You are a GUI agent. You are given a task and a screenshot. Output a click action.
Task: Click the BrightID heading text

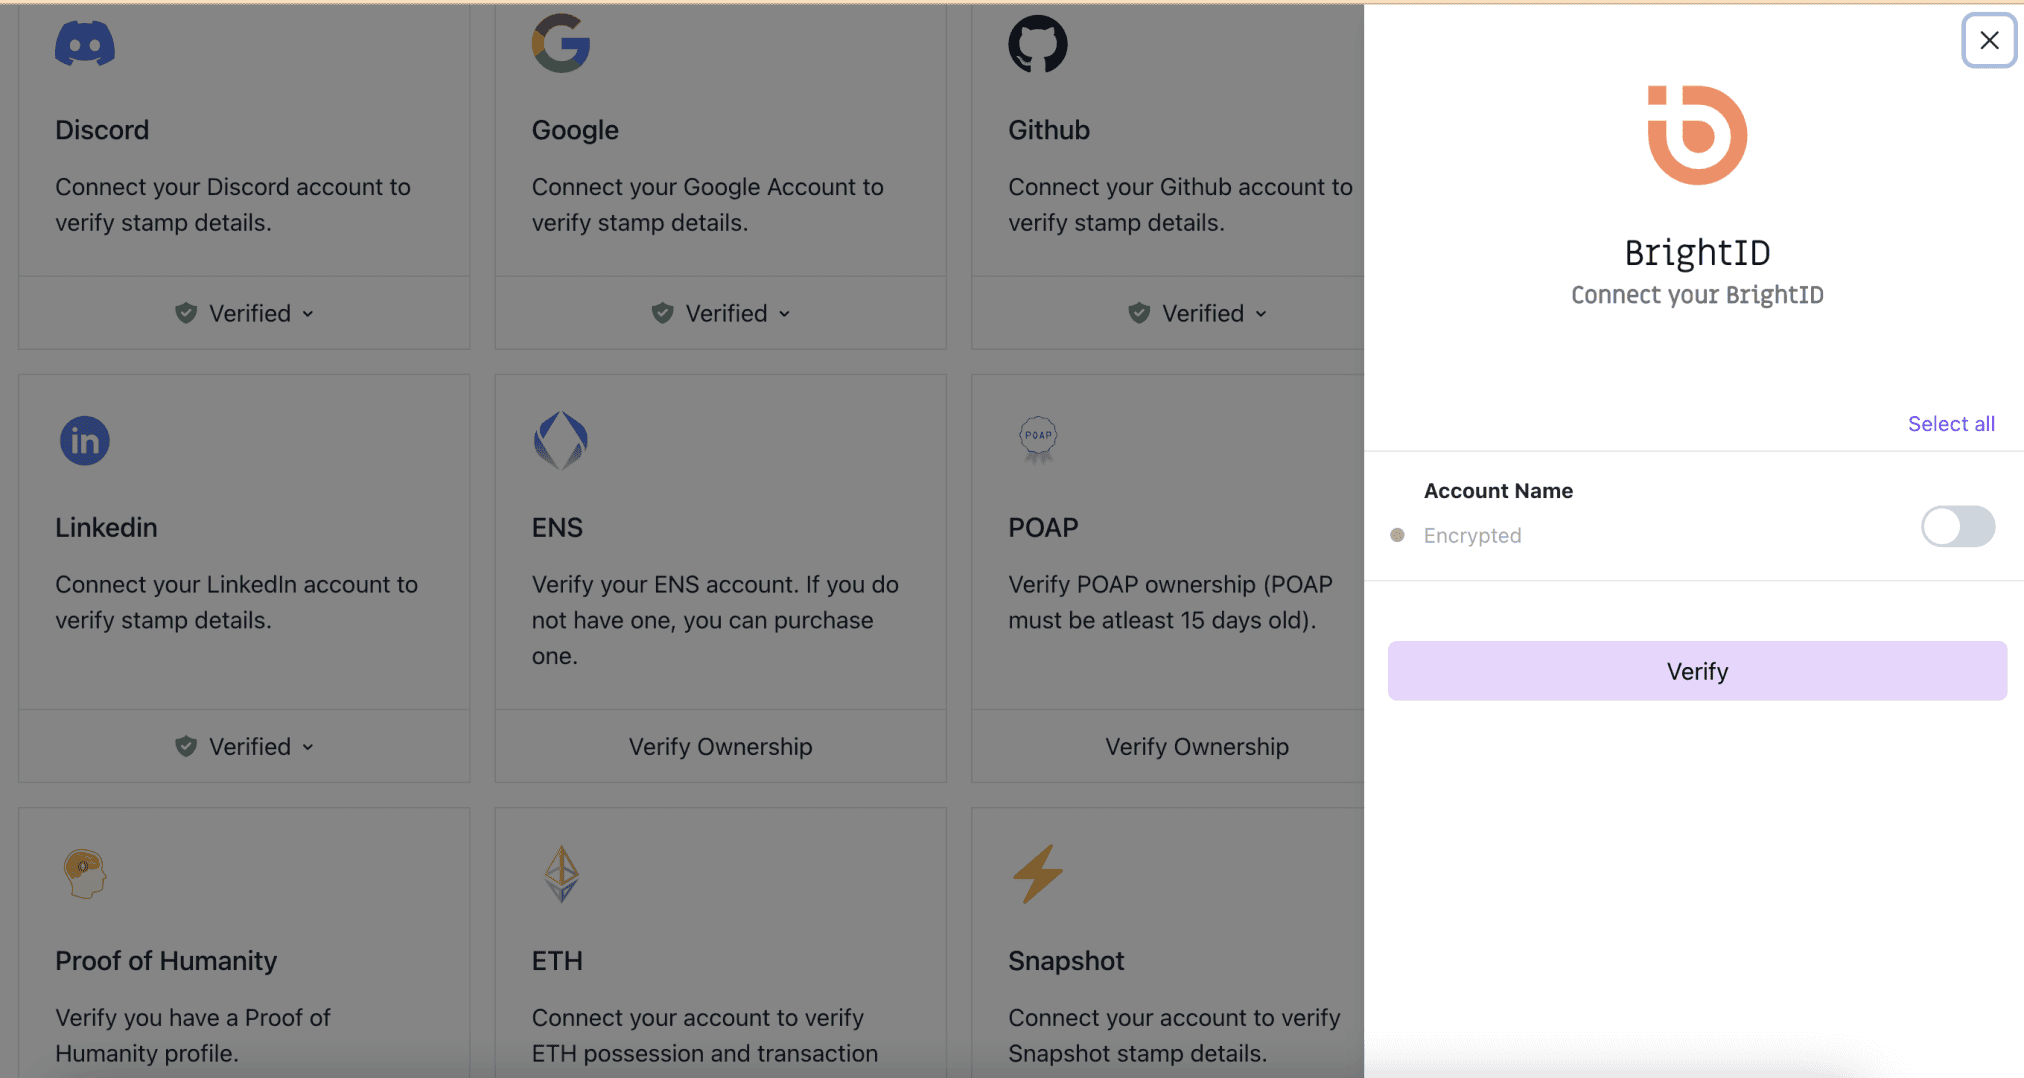(x=1697, y=253)
